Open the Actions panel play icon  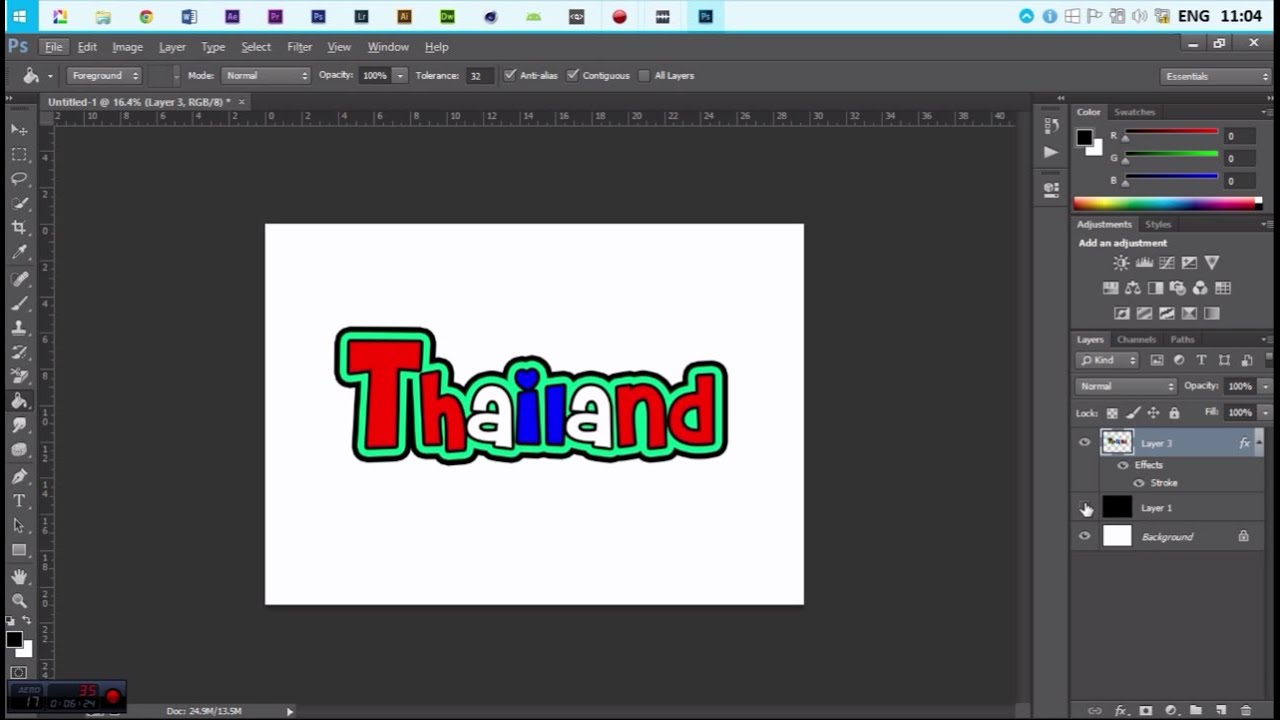(1050, 152)
